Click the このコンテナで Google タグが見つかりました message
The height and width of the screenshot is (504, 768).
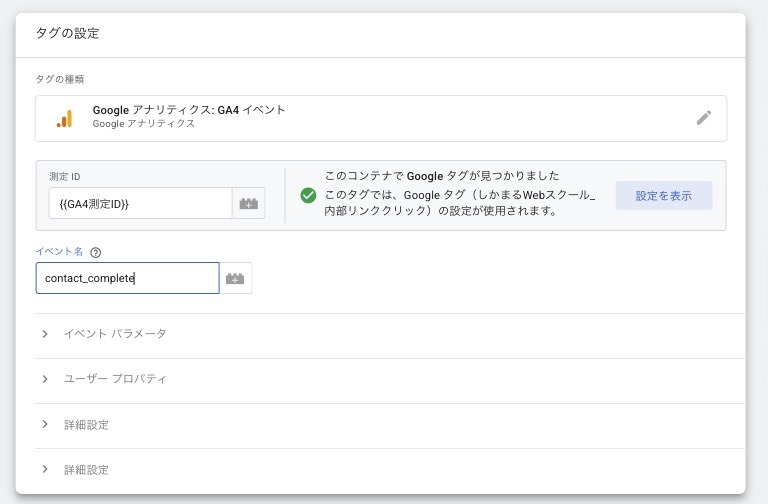[x=442, y=176]
